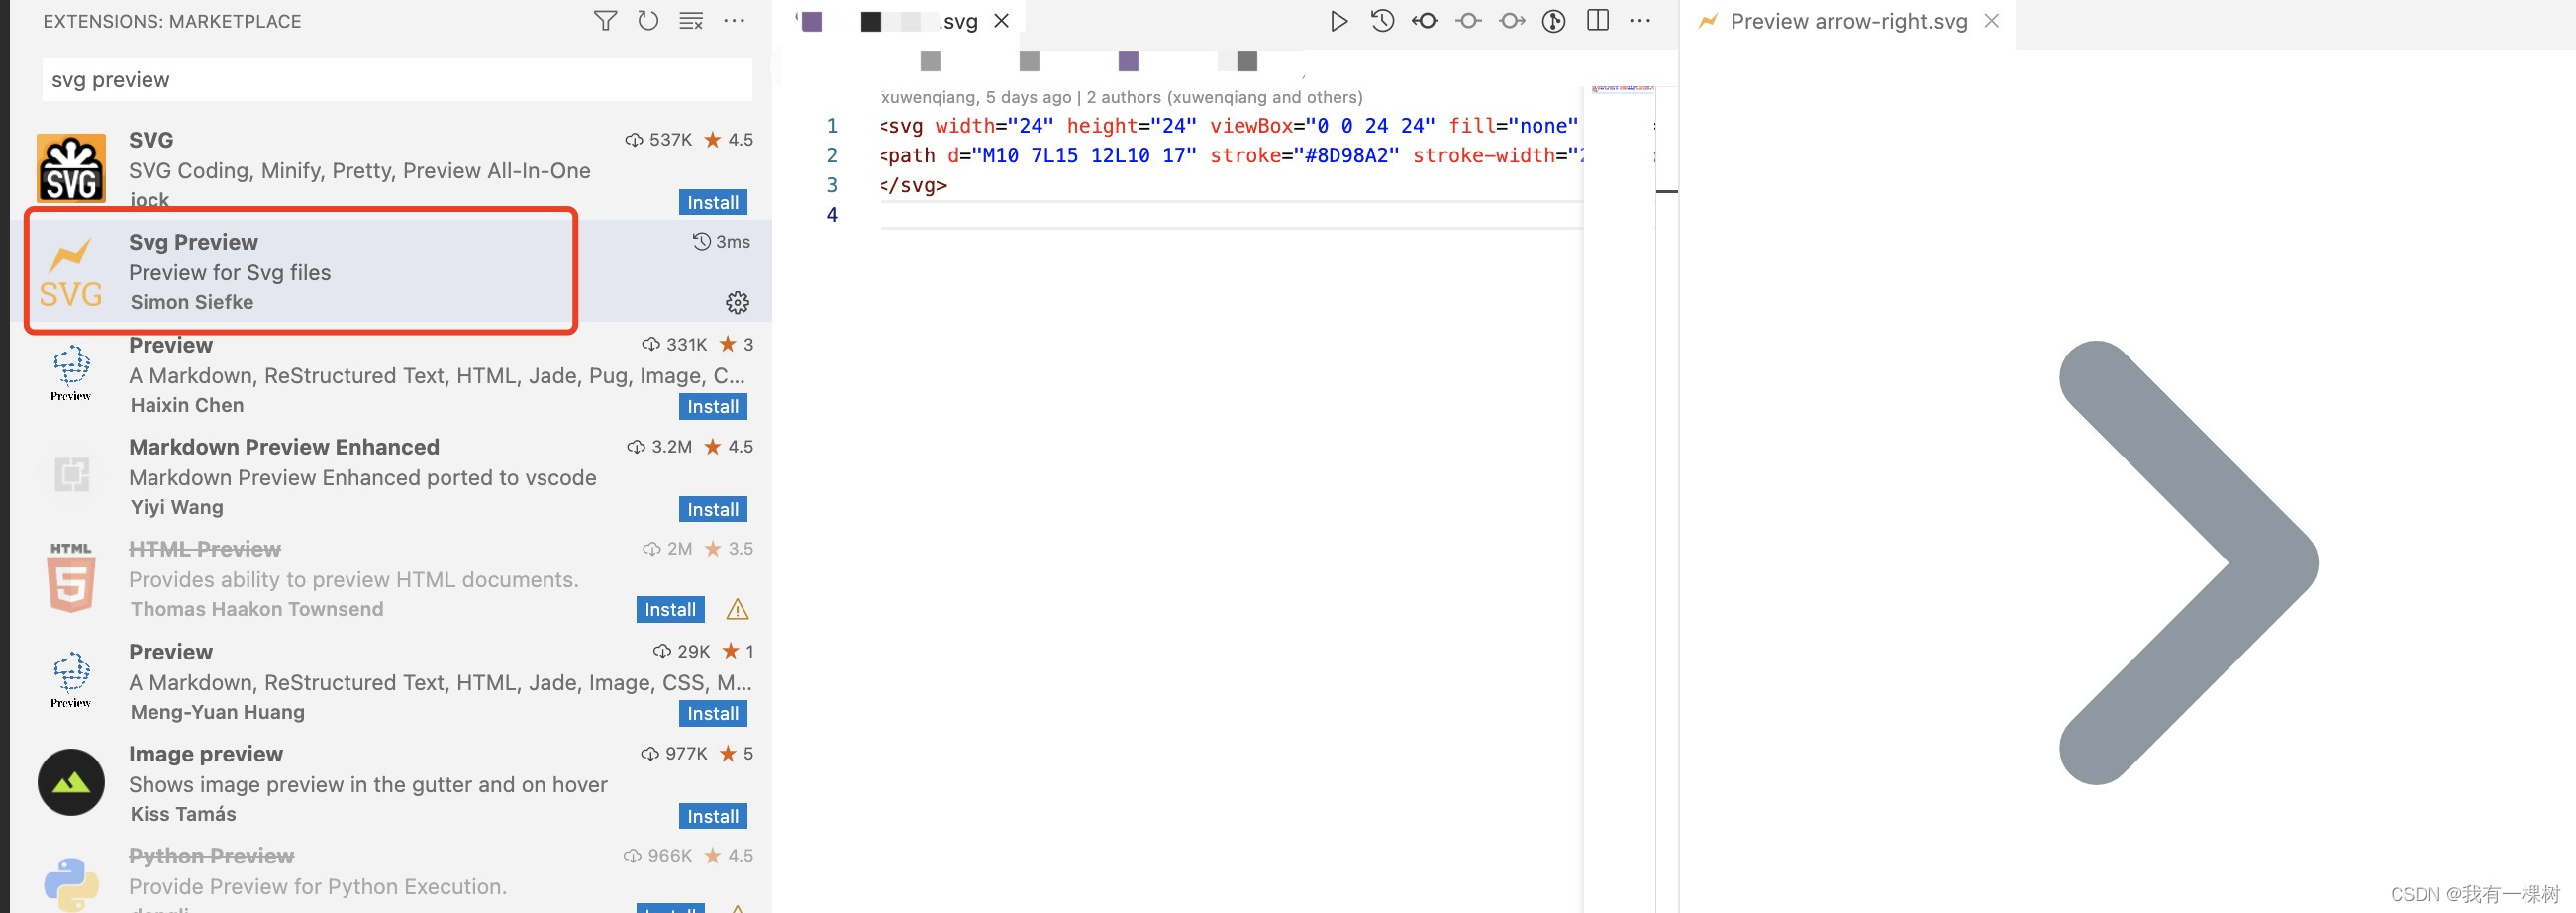Viewport: 2576px width, 913px height.
Task: Run the file with play icon
Action: pyautogui.click(x=1338, y=21)
